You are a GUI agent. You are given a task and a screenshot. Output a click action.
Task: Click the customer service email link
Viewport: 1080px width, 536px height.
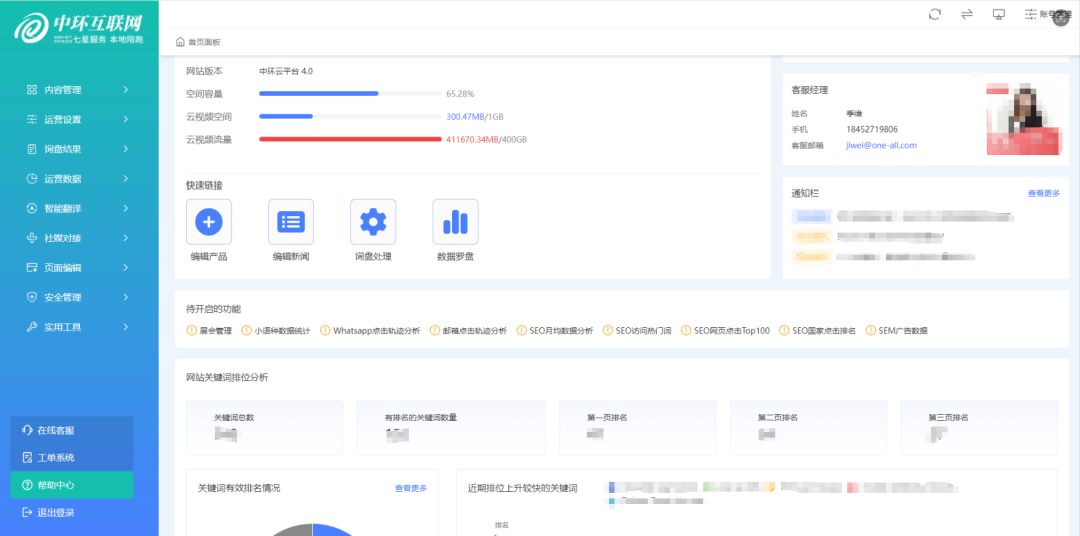881,145
